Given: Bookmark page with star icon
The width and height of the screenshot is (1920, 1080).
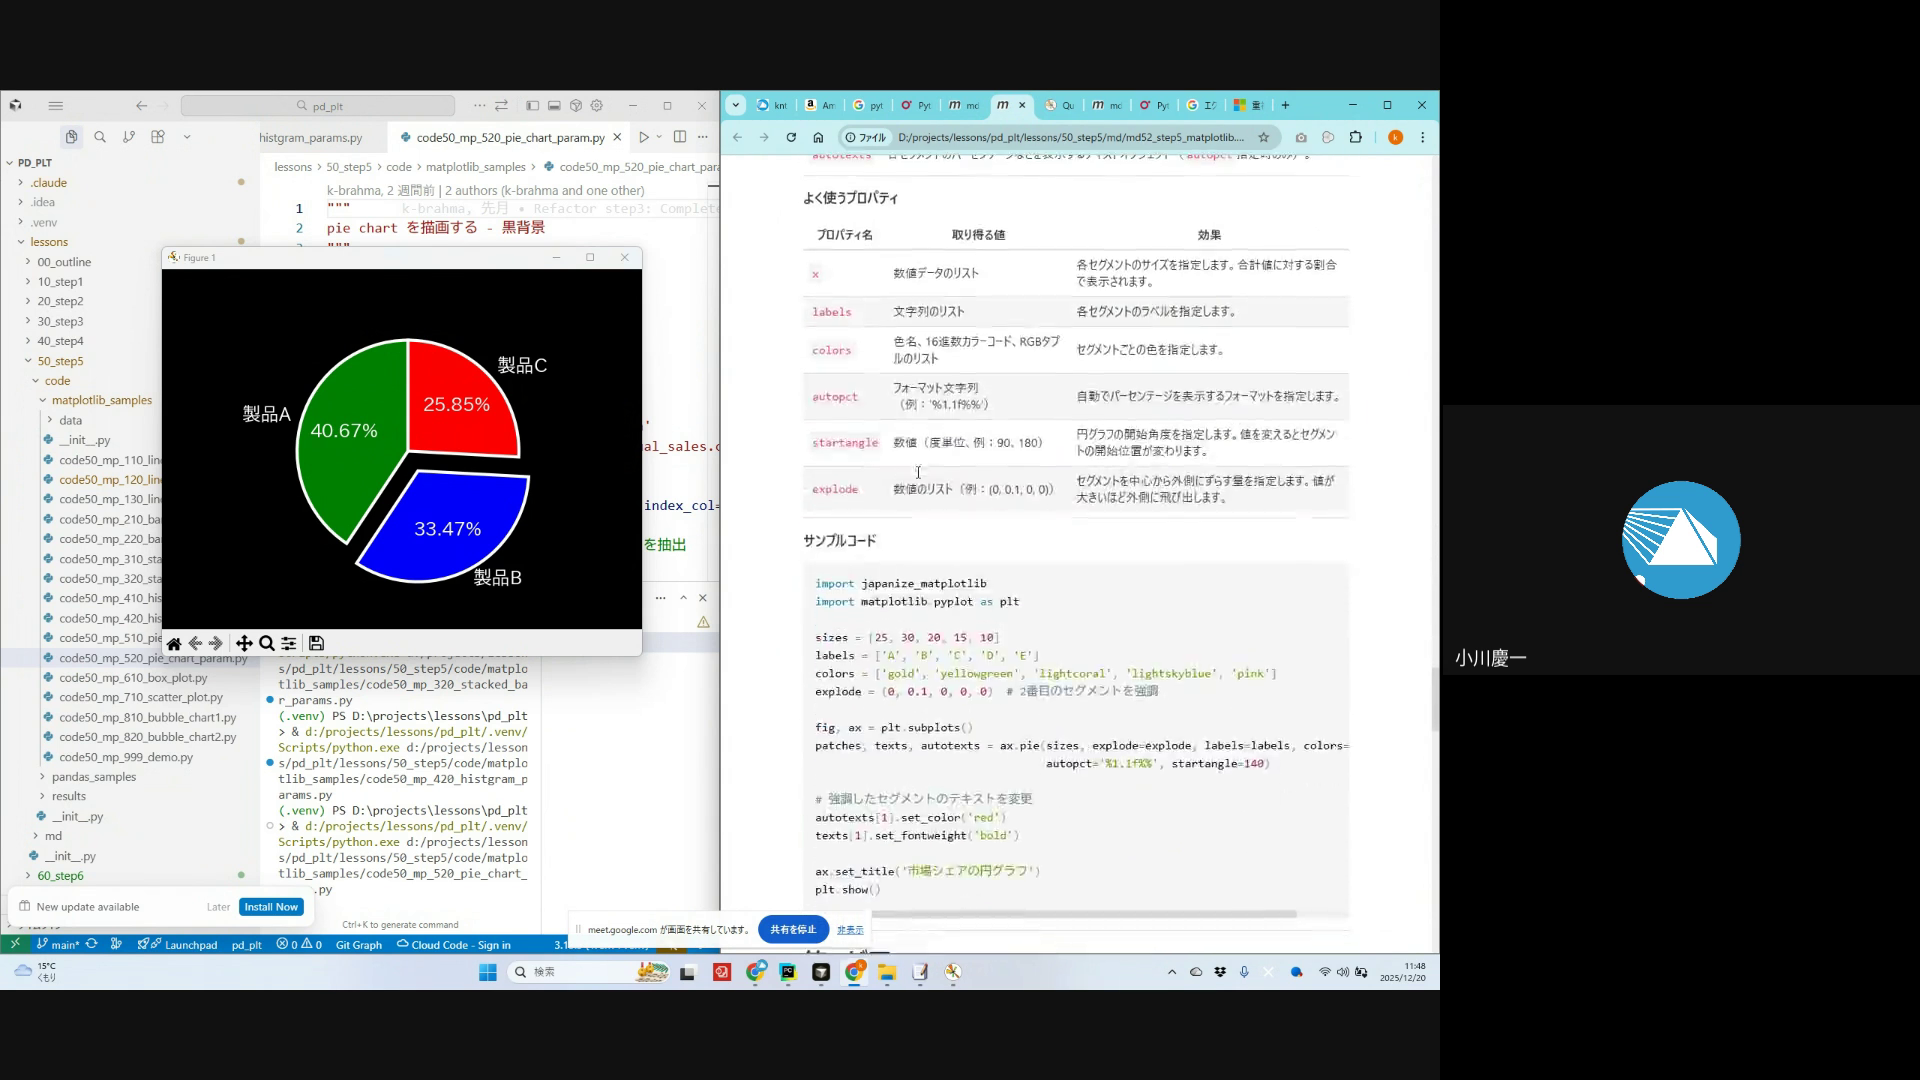Looking at the screenshot, I should point(1264,138).
